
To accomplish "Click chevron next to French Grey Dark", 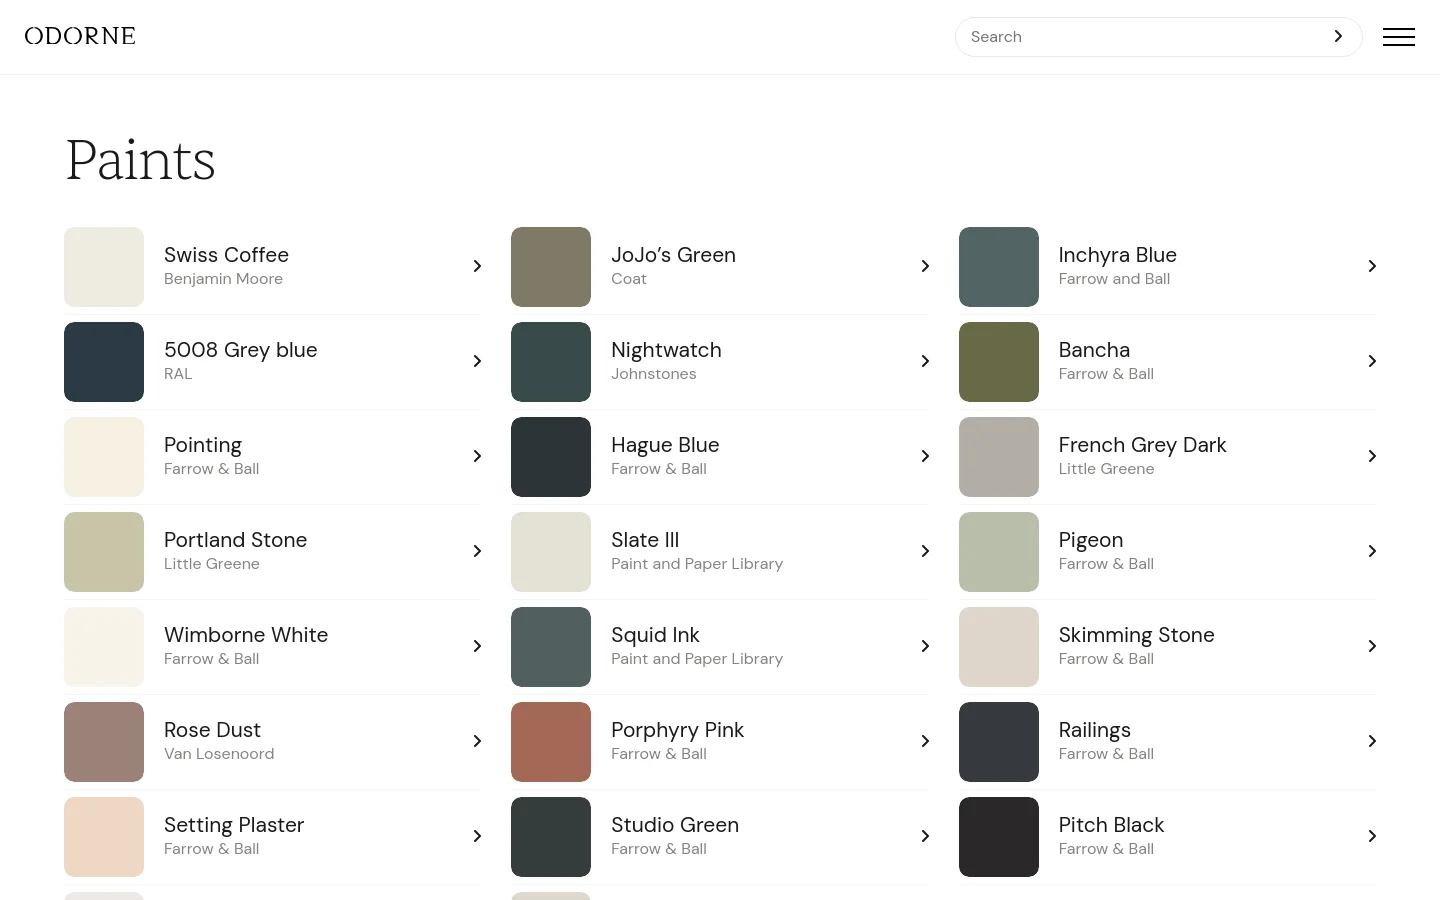I will (x=1372, y=456).
